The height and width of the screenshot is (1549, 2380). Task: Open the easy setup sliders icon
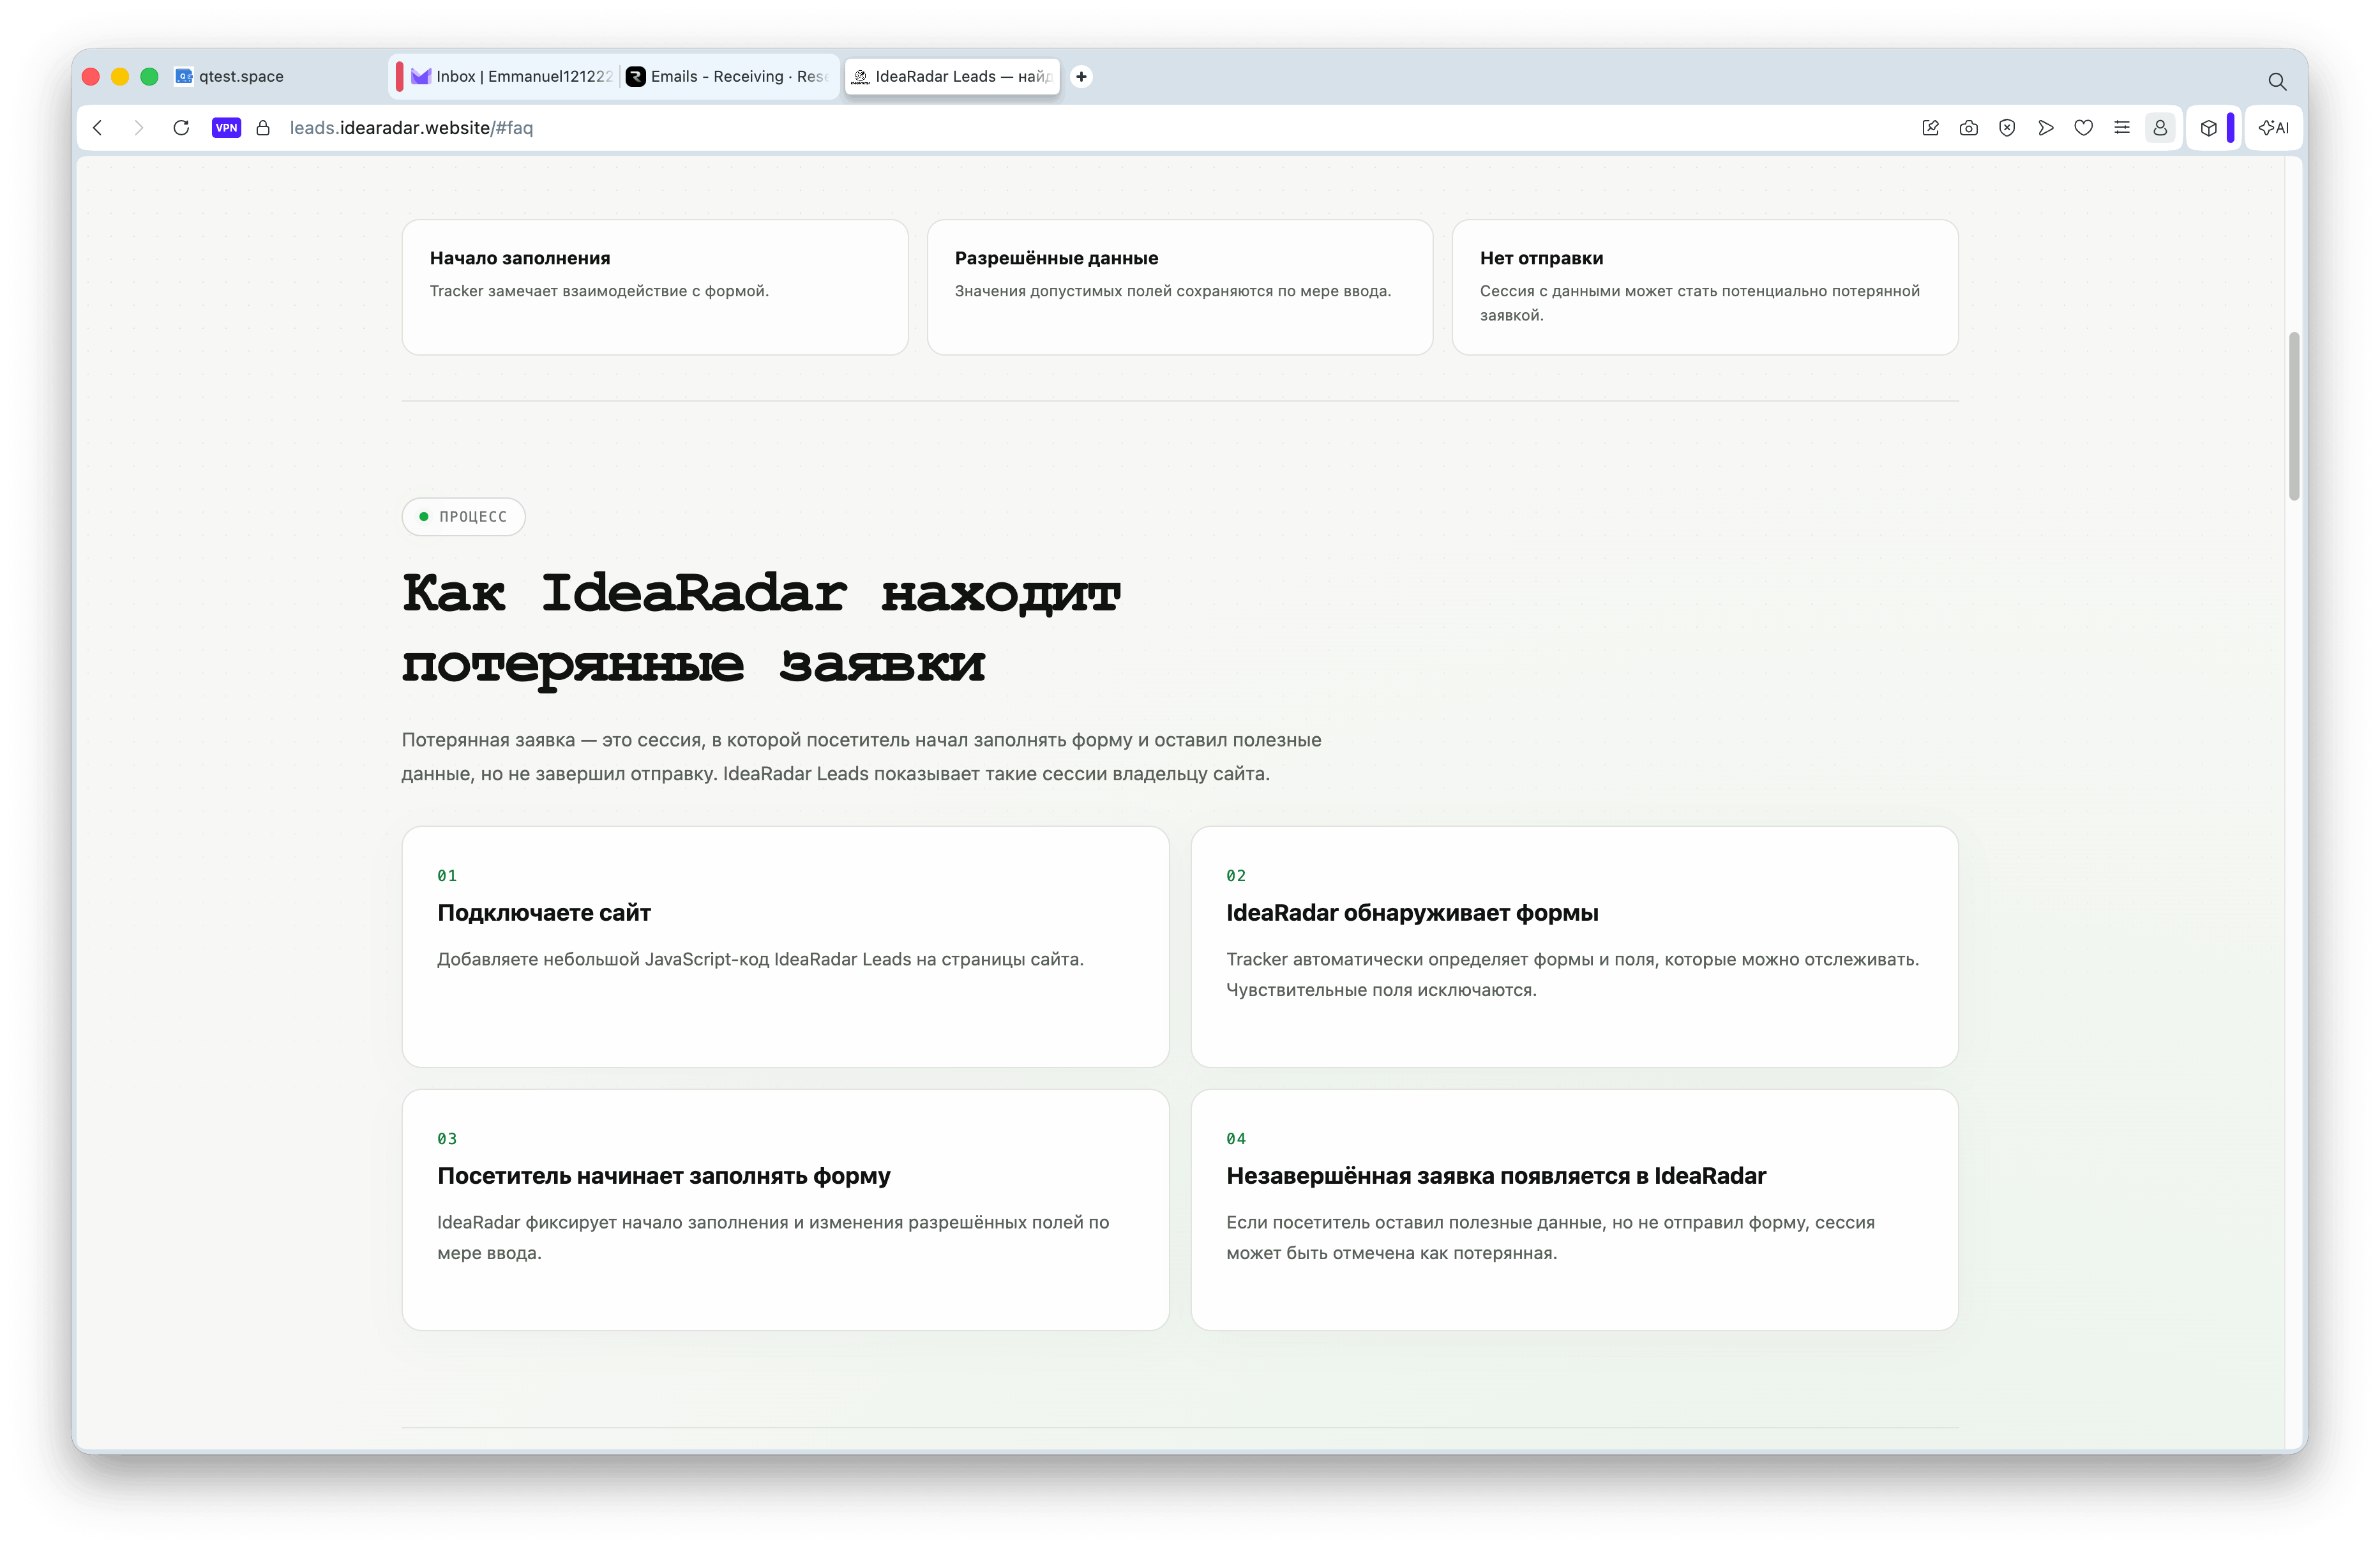[x=2121, y=128]
